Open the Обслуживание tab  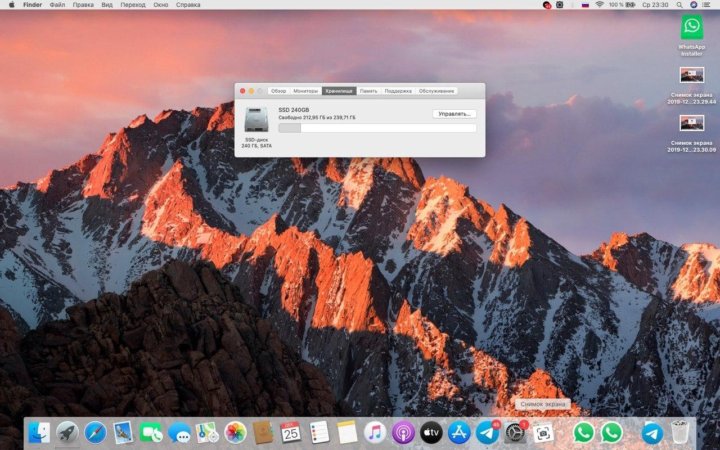click(x=436, y=91)
